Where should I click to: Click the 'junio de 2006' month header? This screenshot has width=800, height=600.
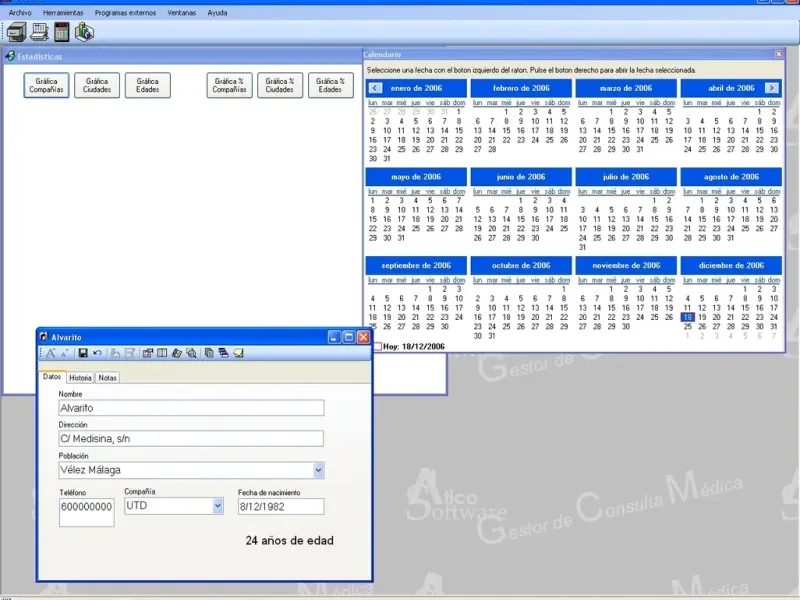click(x=521, y=177)
